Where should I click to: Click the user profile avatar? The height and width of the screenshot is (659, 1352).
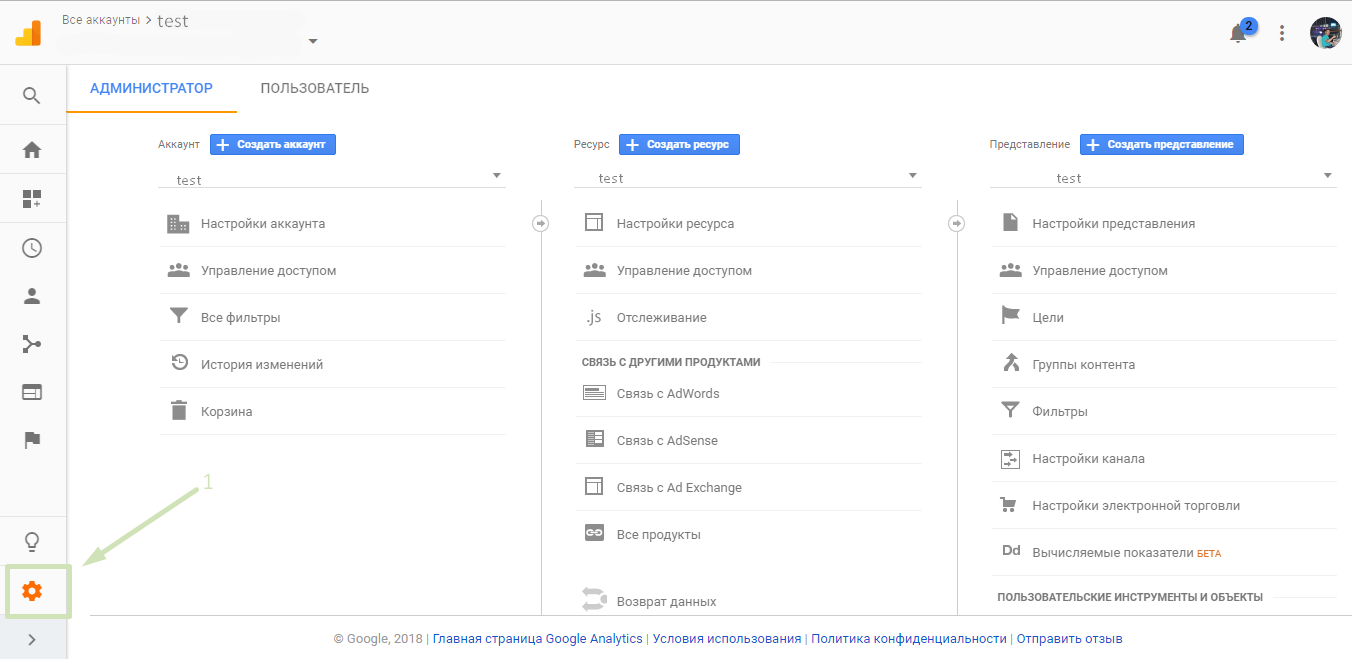click(x=1325, y=33)
